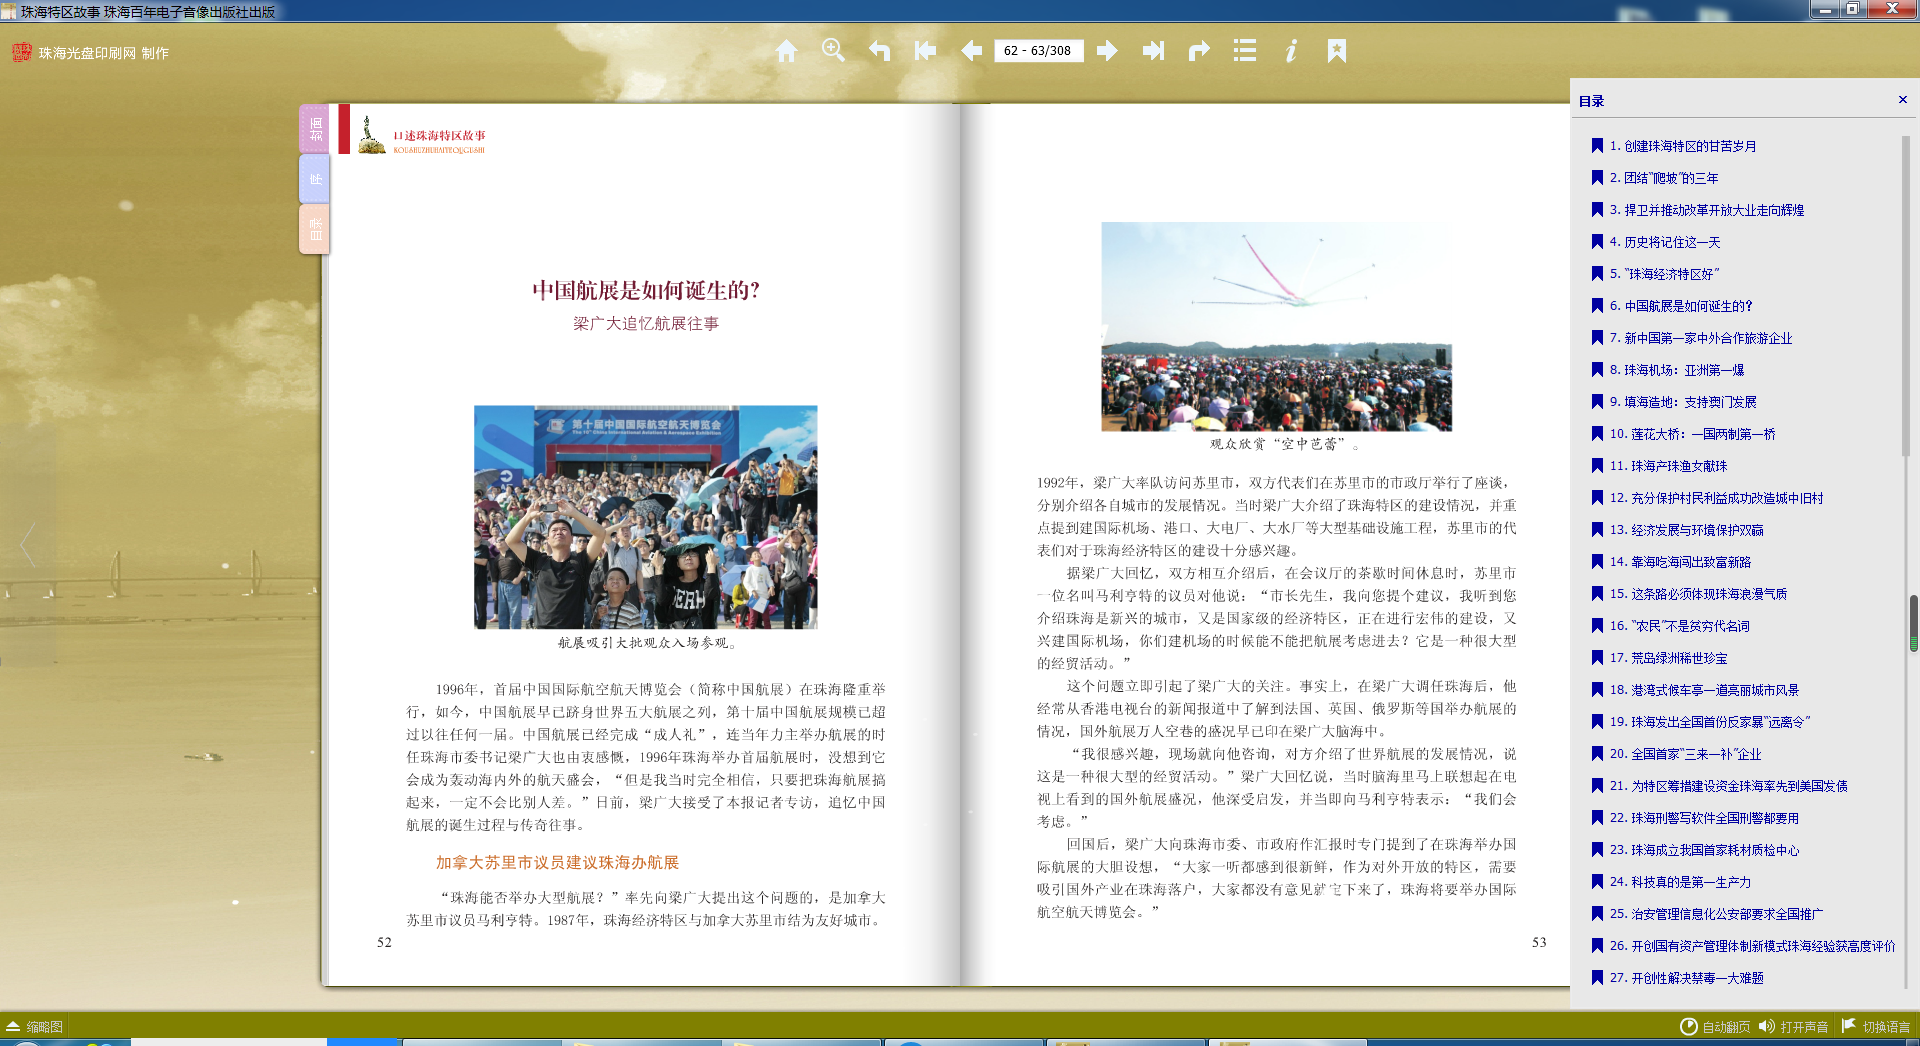Open the 序 preface tab
The height and width of the screenshot is (1046, 1920).
pyautogui.click(x=314, y=179)
